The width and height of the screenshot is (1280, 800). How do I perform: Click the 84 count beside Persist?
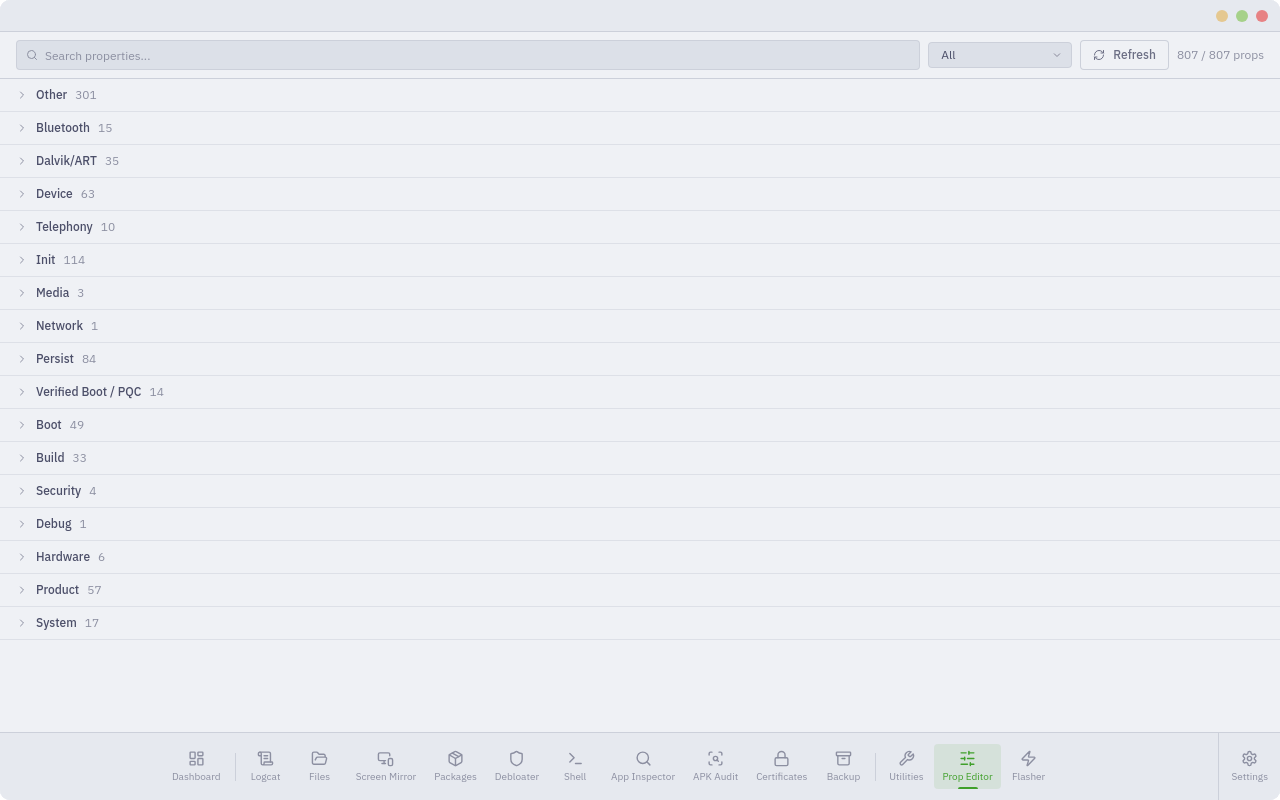pos(89,359)
